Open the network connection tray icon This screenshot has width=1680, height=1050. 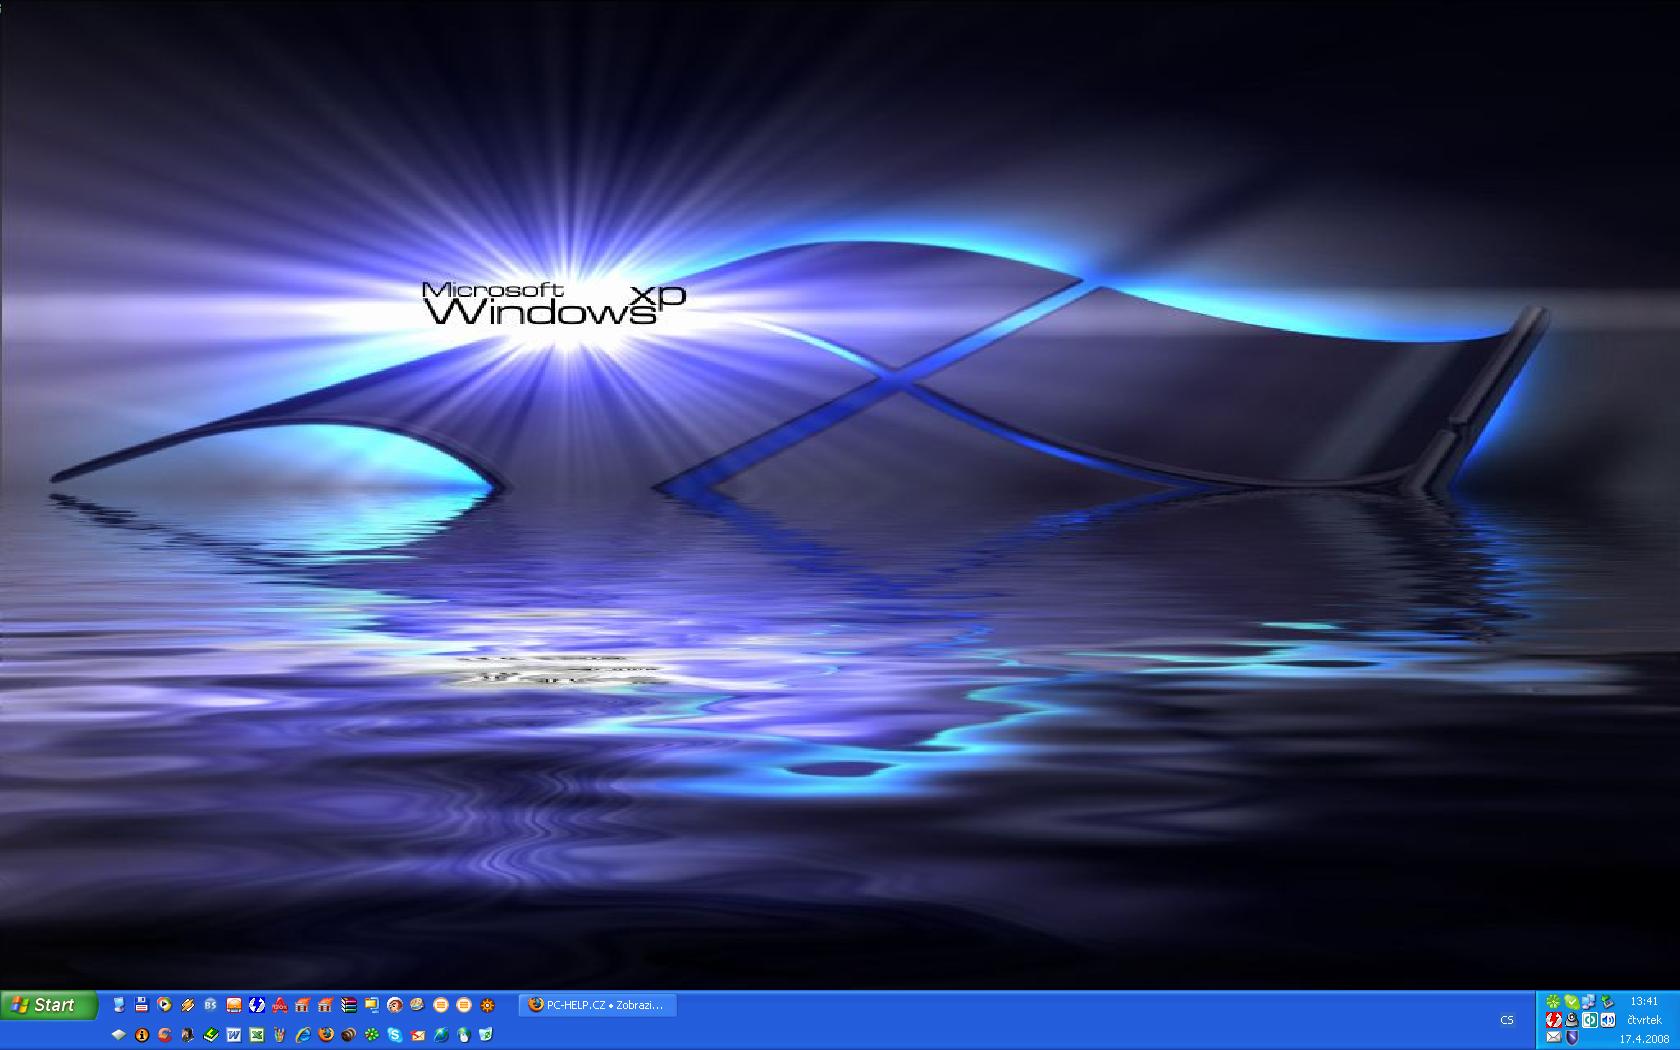click(x=1589, y=1002)
